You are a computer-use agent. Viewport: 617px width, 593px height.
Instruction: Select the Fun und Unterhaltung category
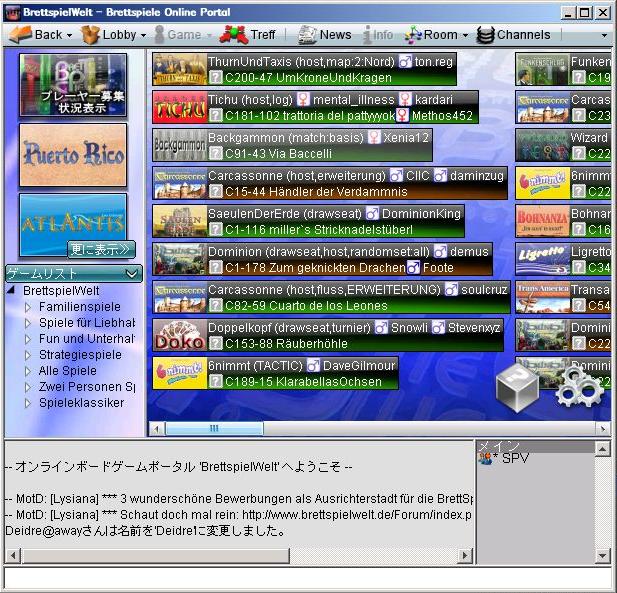pyautogui.click(x=87, y=339)
